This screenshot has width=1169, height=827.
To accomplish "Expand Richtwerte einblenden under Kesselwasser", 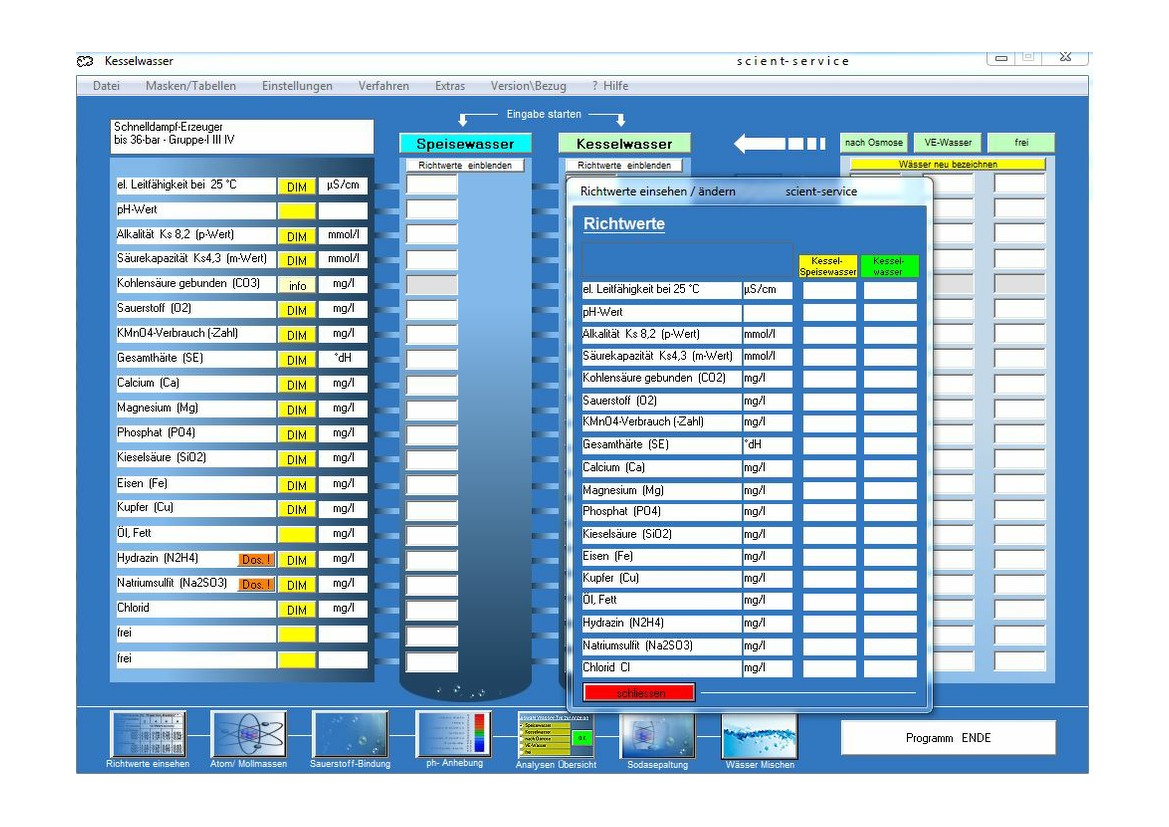I will tap(624, 165).
